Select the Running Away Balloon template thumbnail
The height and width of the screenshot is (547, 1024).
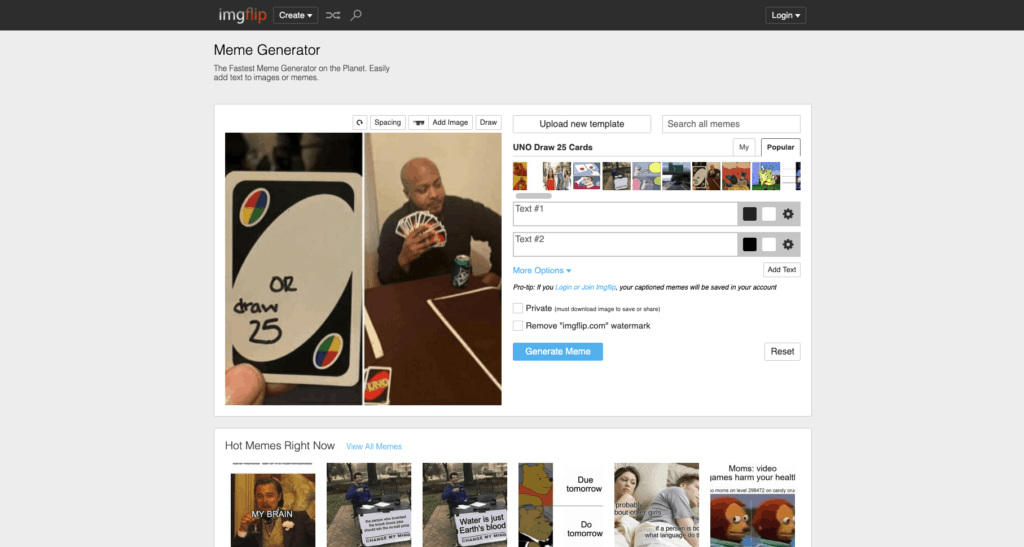point(647,176)
